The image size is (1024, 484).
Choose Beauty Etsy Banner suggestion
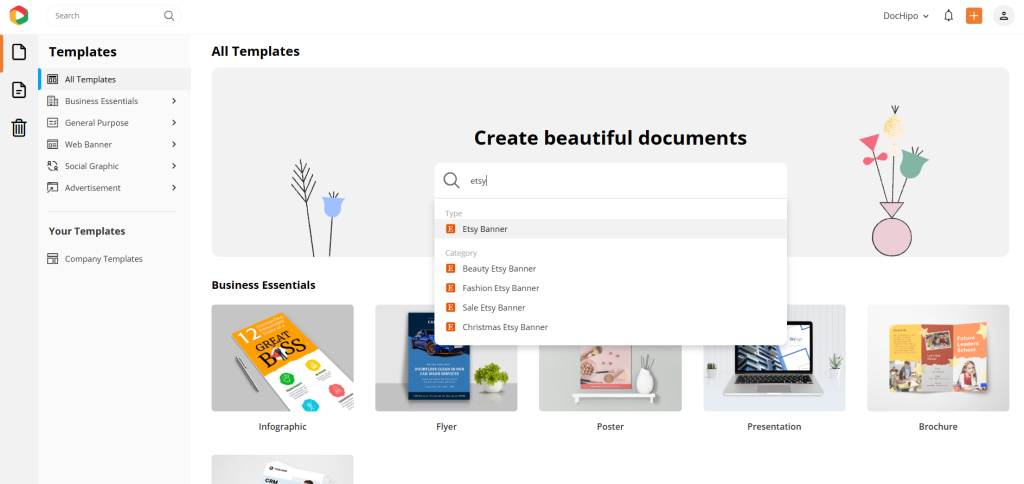coord(611,268)
